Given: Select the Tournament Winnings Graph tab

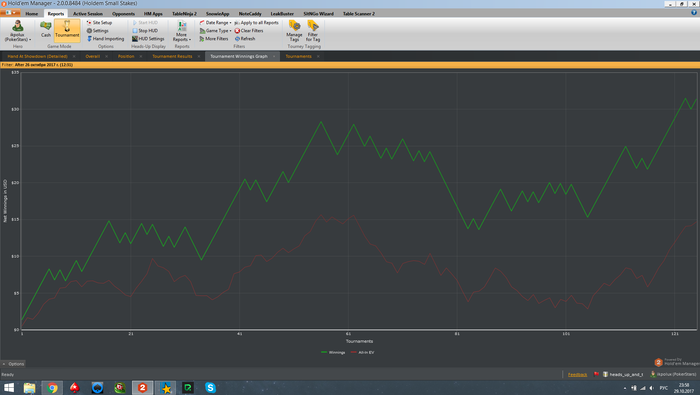Looking at the screenshot, I should 239,56.
